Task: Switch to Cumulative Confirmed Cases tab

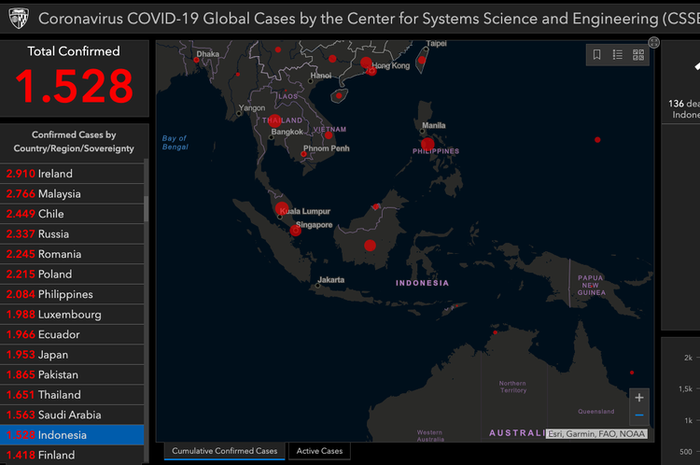Action: [x=224, y=451]
